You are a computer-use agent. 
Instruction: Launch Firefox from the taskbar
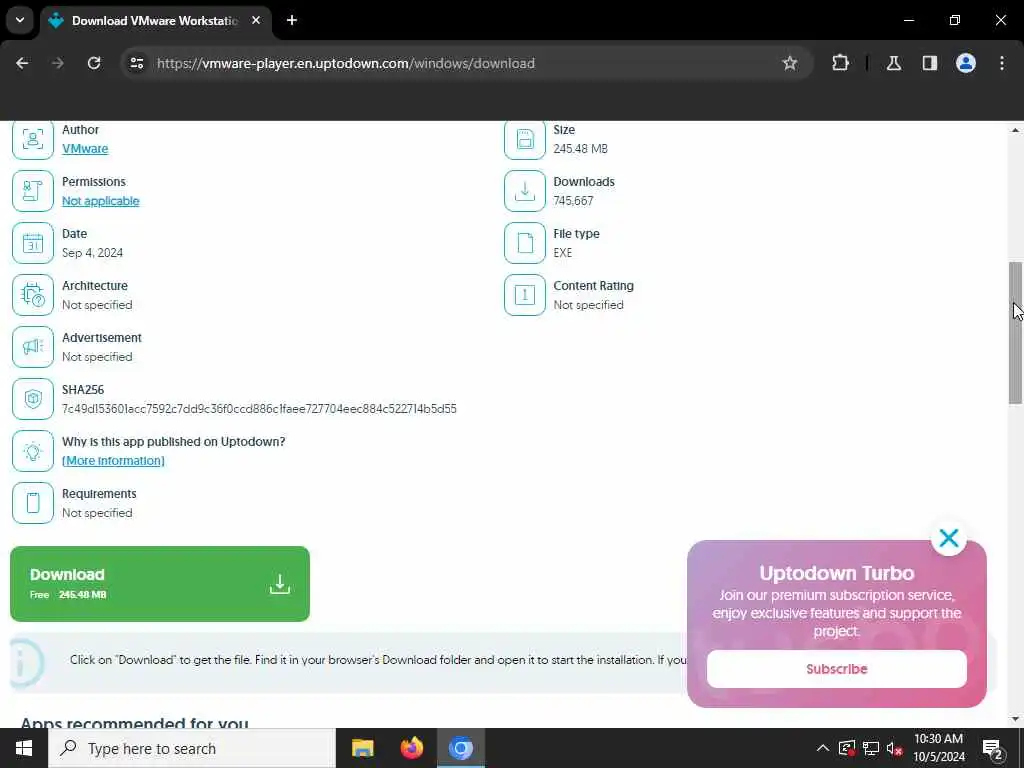point(411,748)
